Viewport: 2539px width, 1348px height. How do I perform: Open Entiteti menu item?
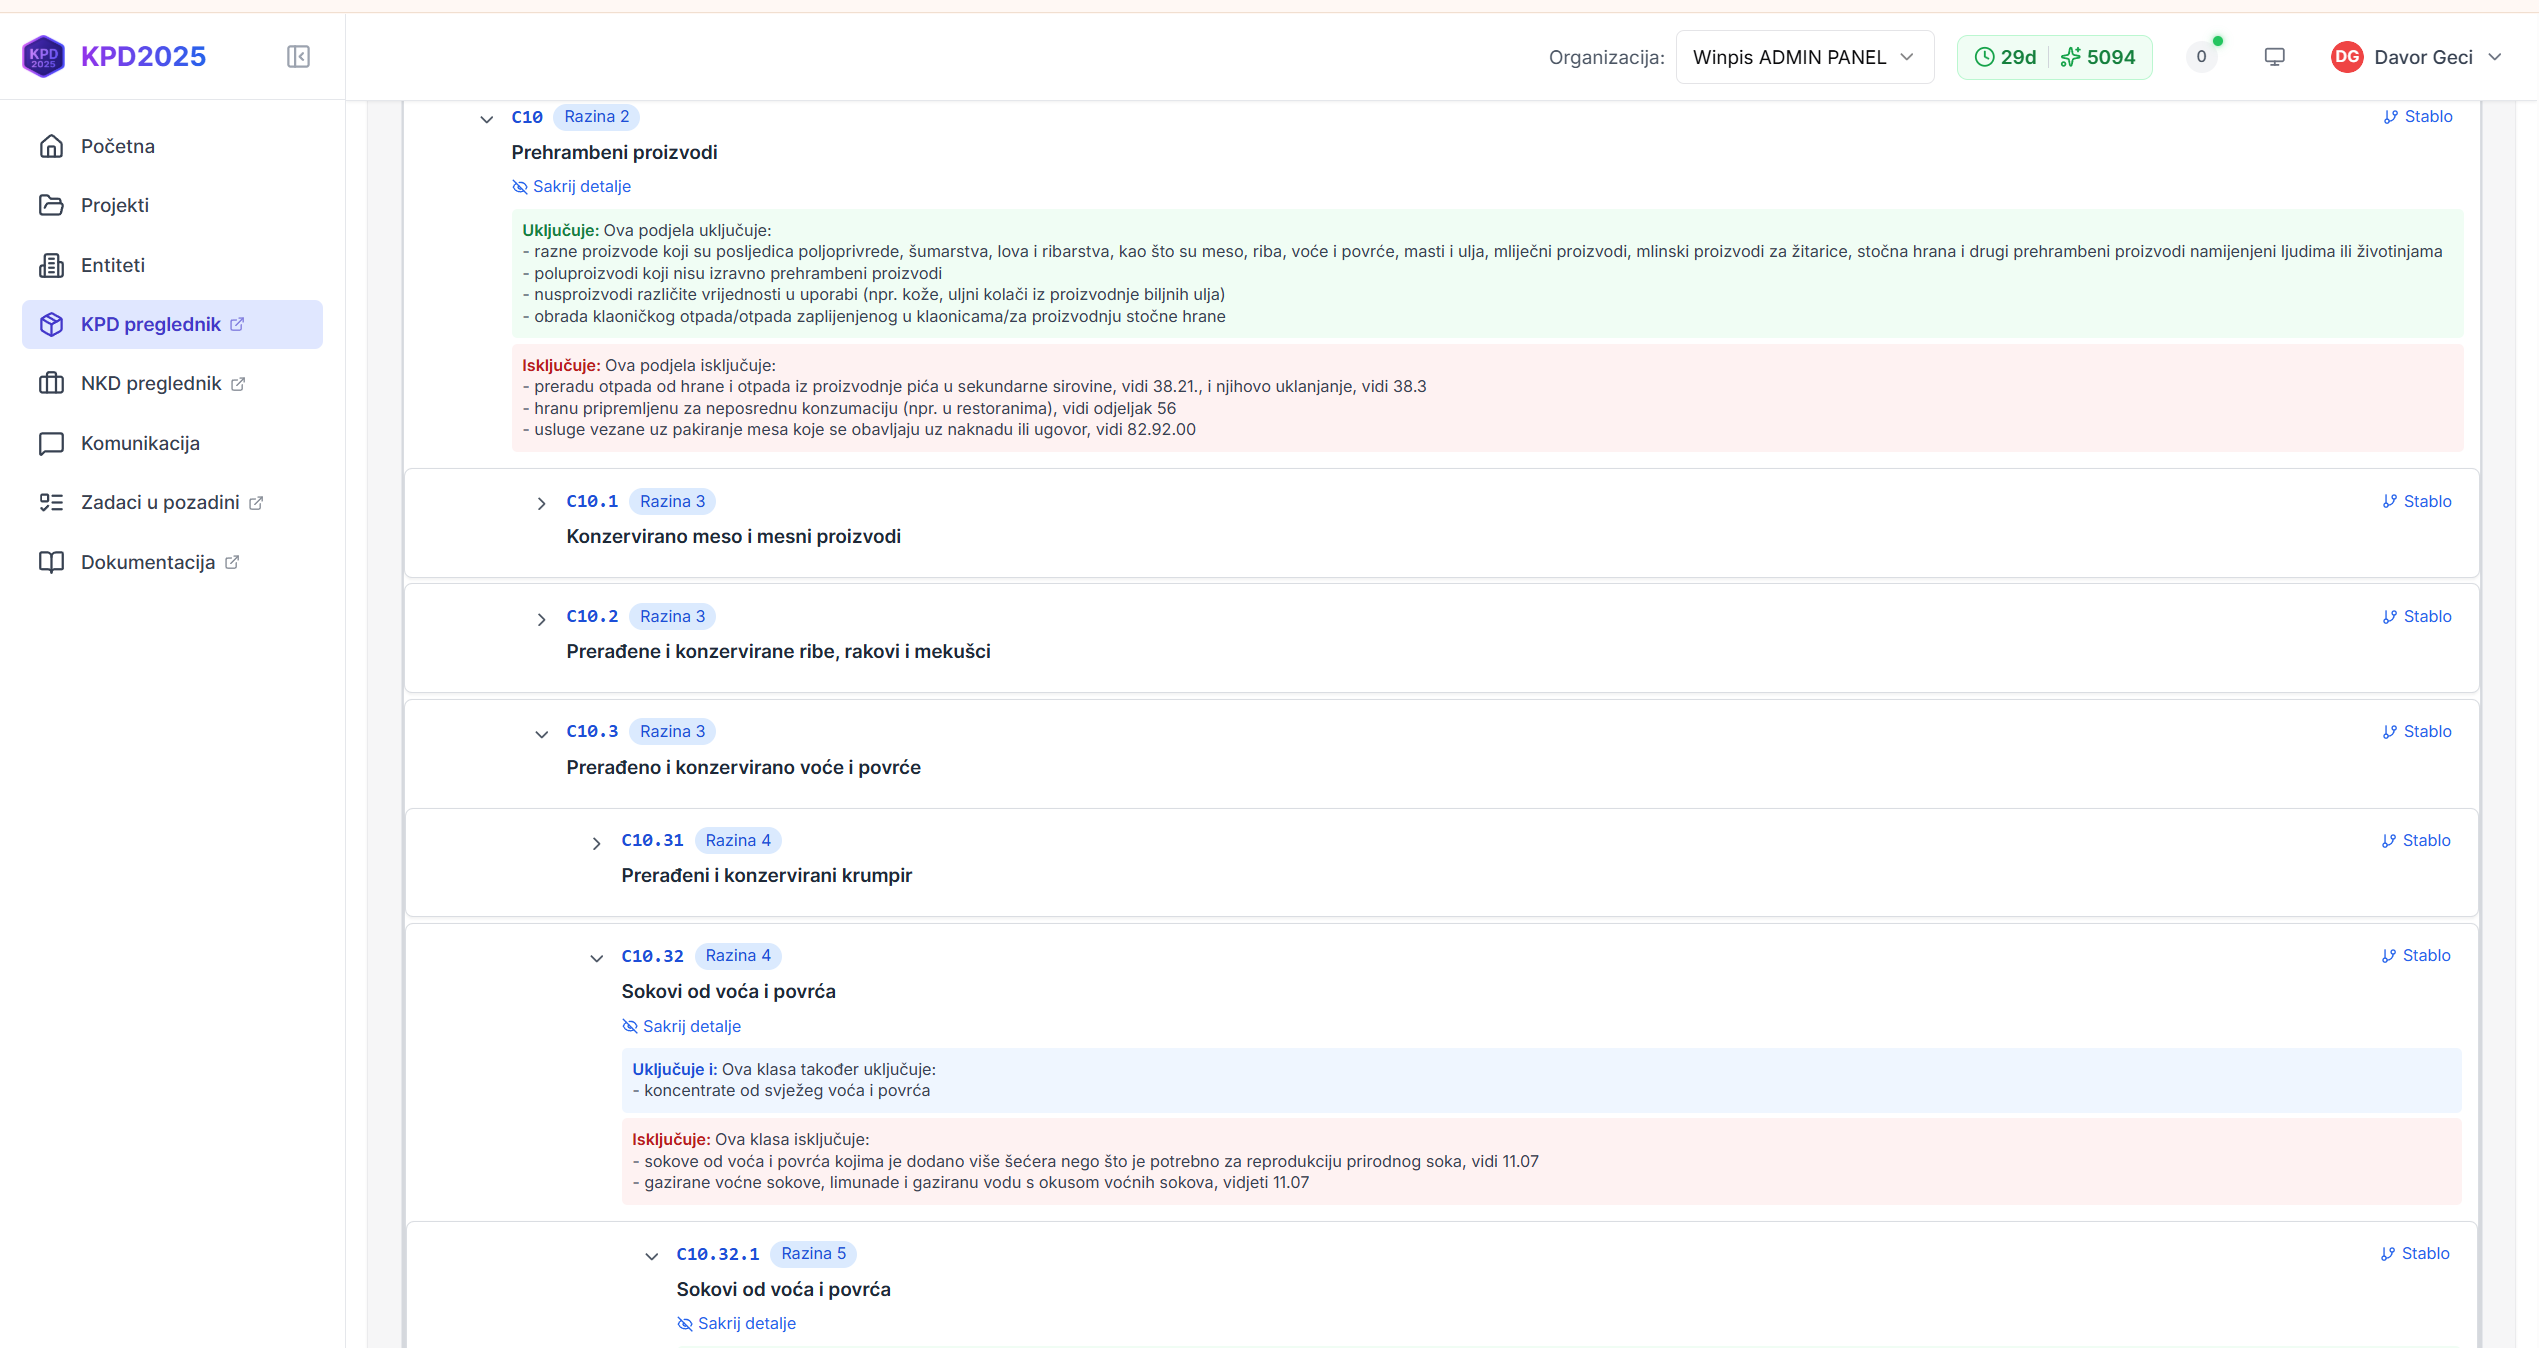pos(113,265)
